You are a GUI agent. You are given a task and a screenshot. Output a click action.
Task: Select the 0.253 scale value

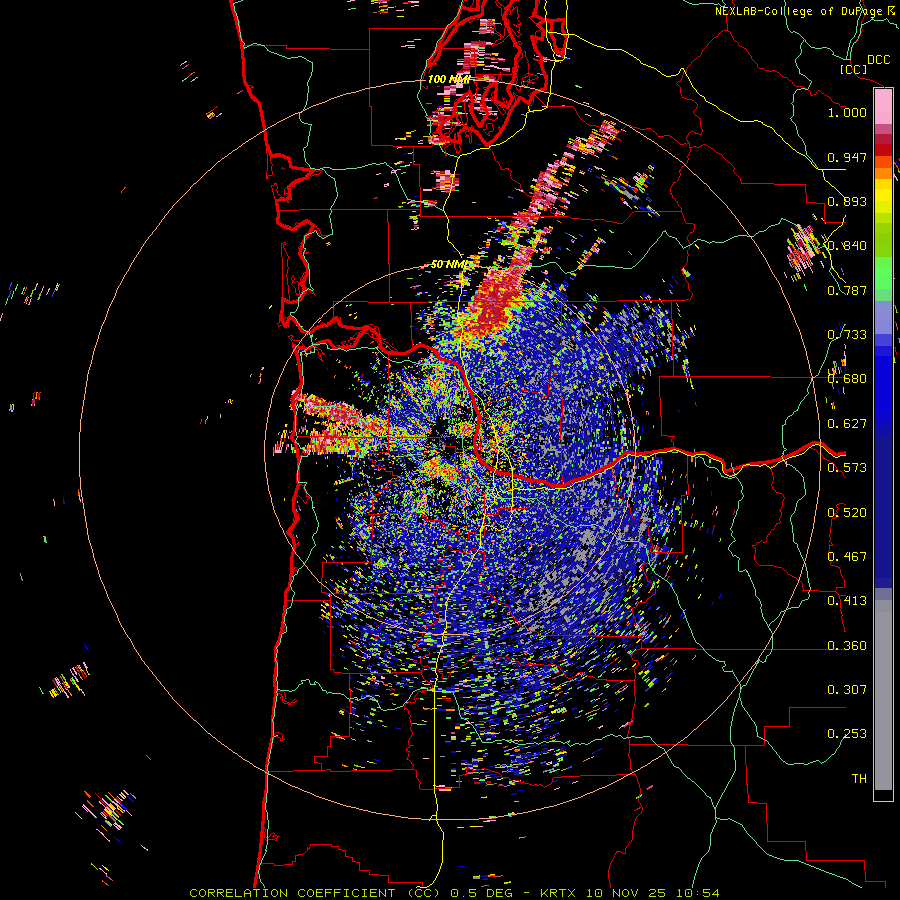click(x=847, y=734)
